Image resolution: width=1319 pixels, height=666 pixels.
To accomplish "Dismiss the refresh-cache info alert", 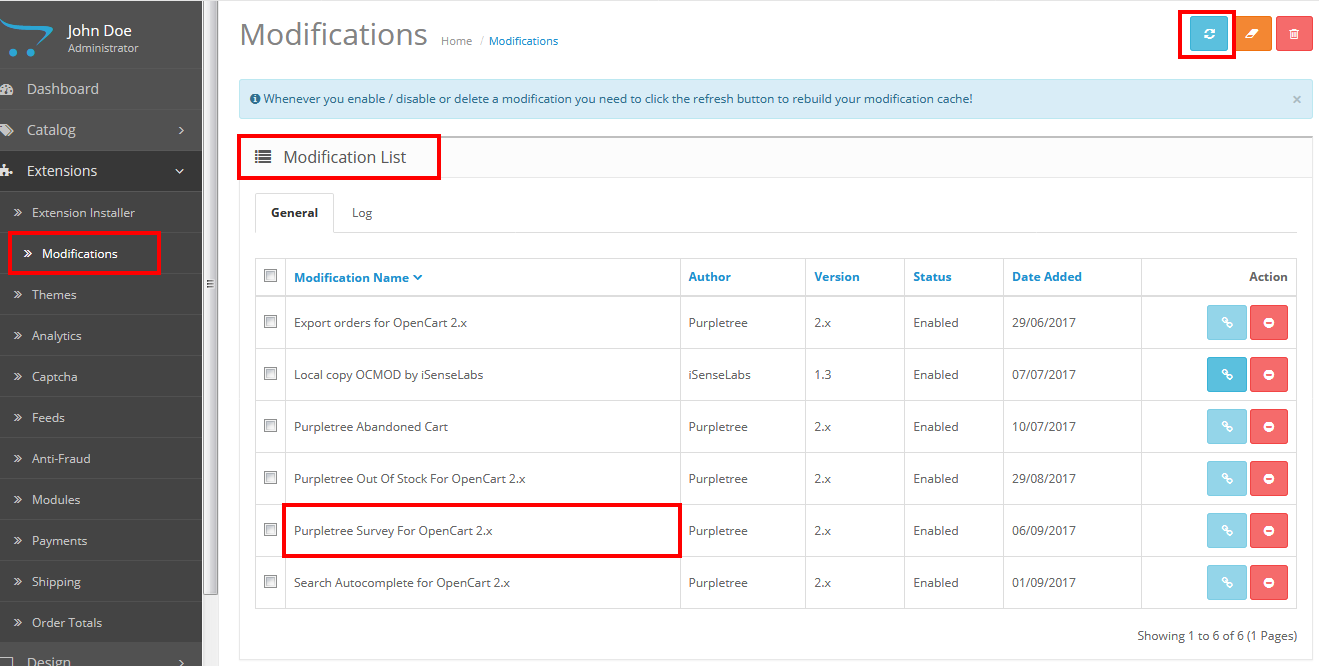I will (1296, 99).
